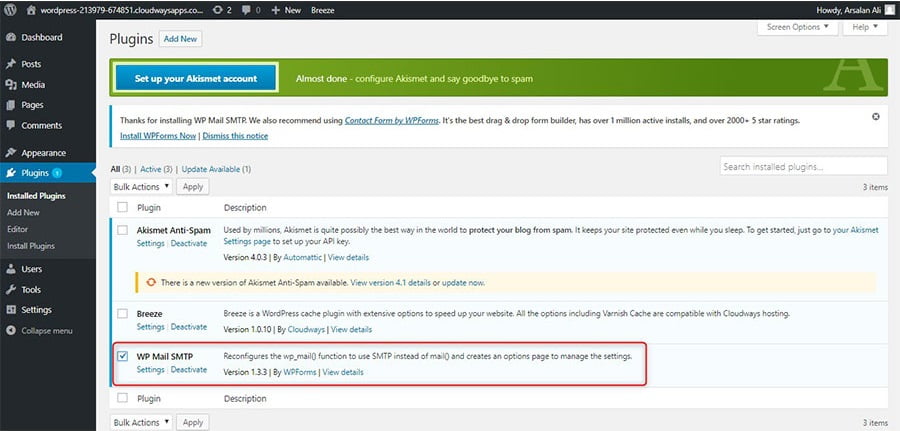Click Add New button beside Plugins heading

pos(180,39)
